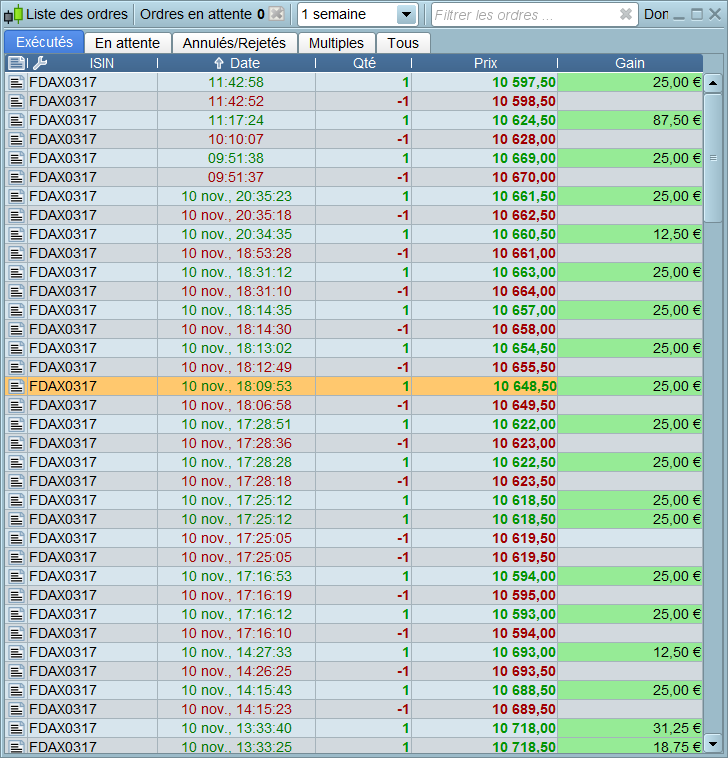Screen dimensions: 728x758
Task: Click the Prix column header
Action: [485, 63]
